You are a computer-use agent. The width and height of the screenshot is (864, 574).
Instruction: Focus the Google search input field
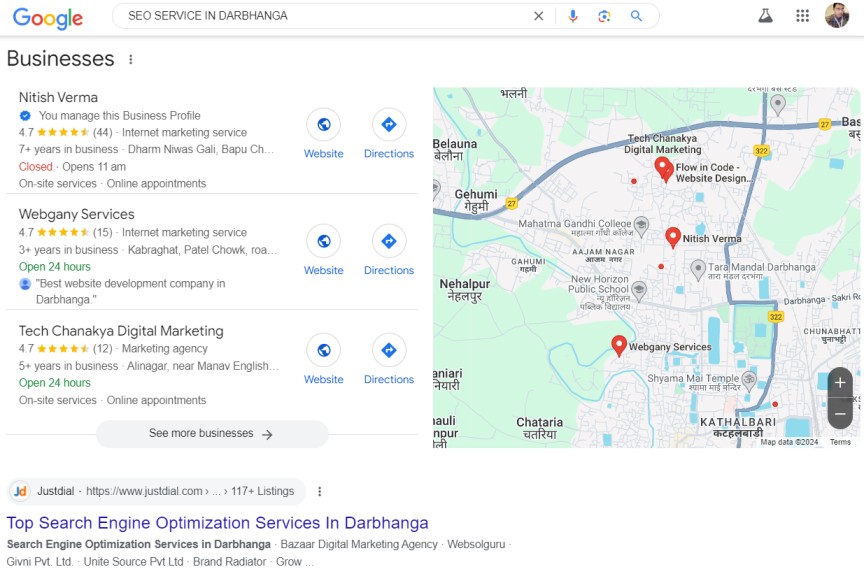coord(325,16)
